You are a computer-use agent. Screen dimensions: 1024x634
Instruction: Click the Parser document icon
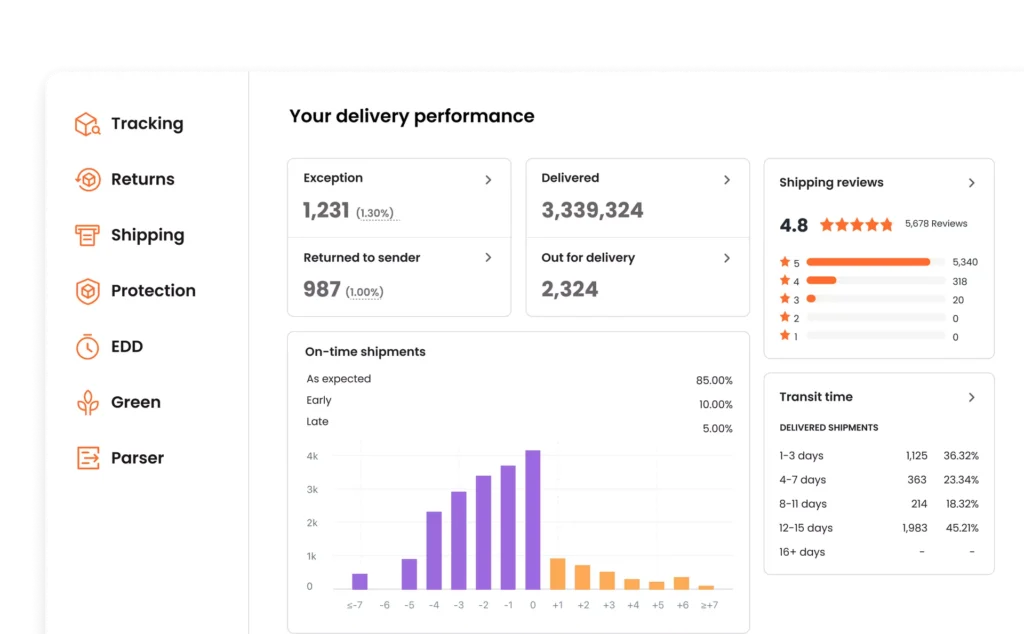pyautogui.click(x=88, y=458)
